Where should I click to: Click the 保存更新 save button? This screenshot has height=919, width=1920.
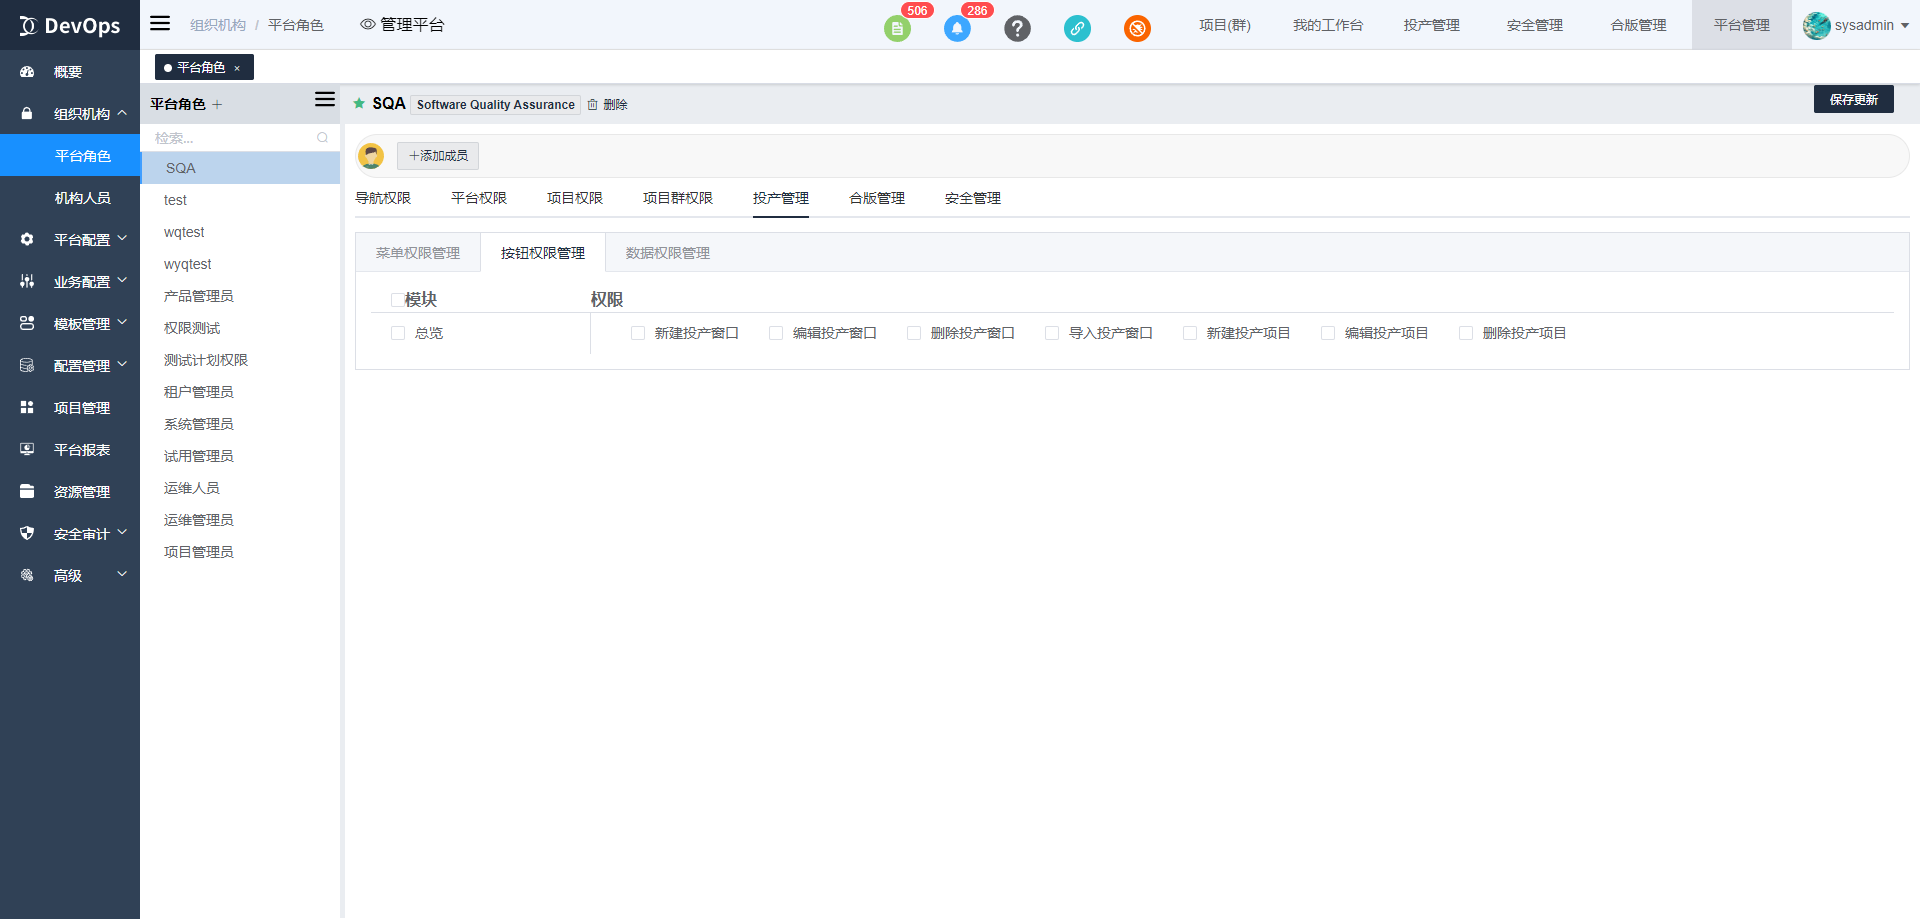[x=1853, y=99]
